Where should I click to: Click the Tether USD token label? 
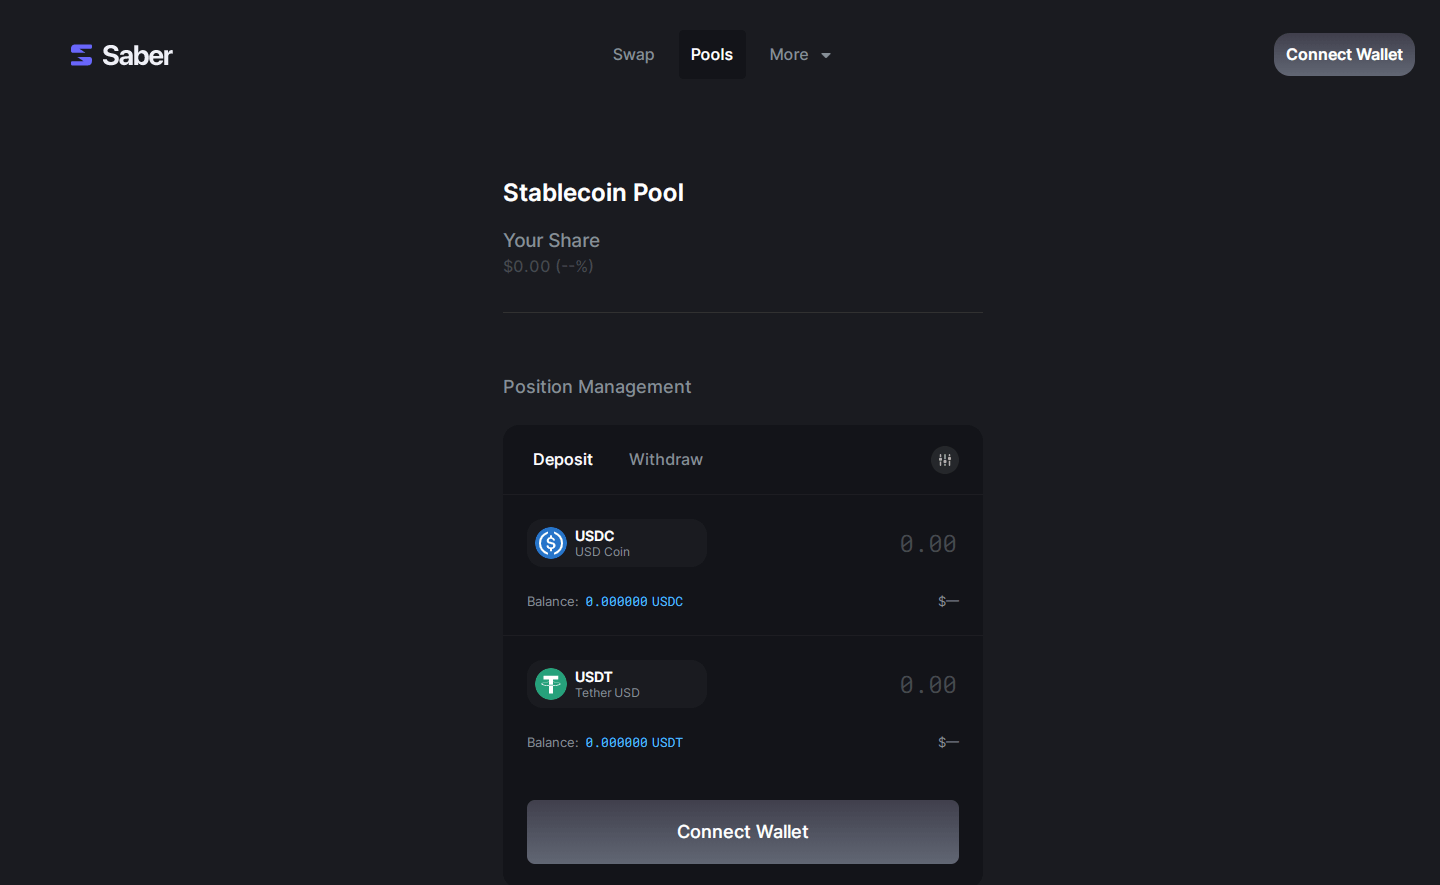point(607,693)
